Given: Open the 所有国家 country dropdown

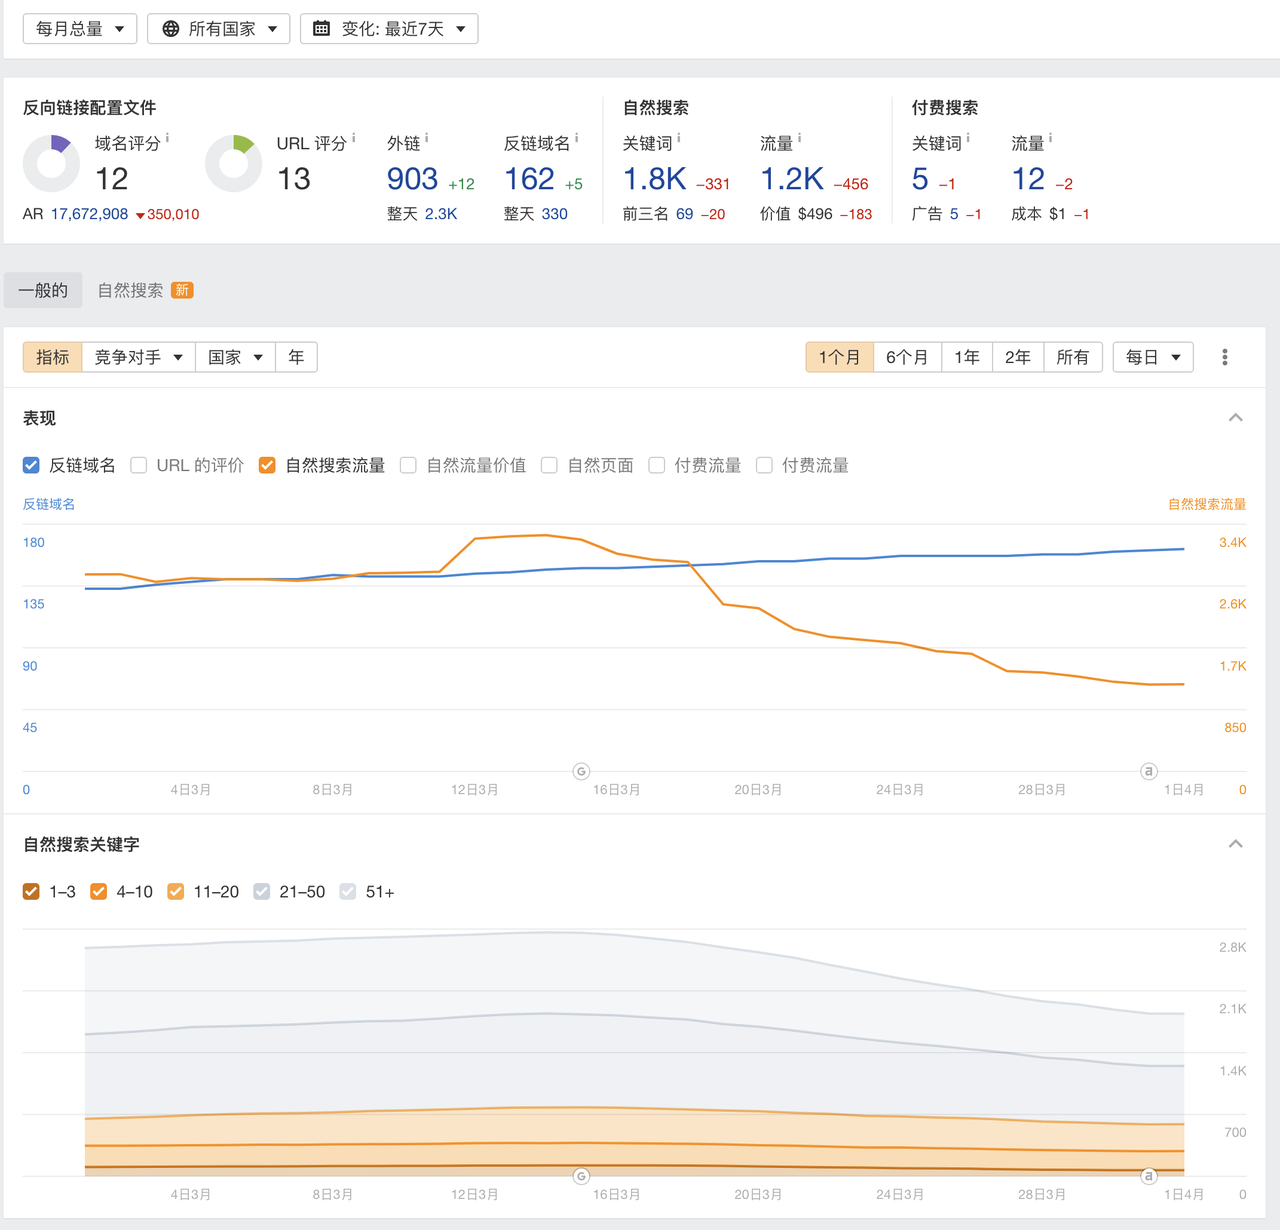Looking at the screenshot, I should pyautogui.click(x=219, y=29).
